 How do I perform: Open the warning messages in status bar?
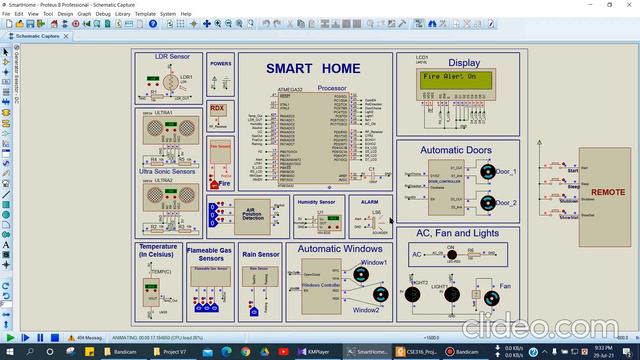[x=85, y=338]
